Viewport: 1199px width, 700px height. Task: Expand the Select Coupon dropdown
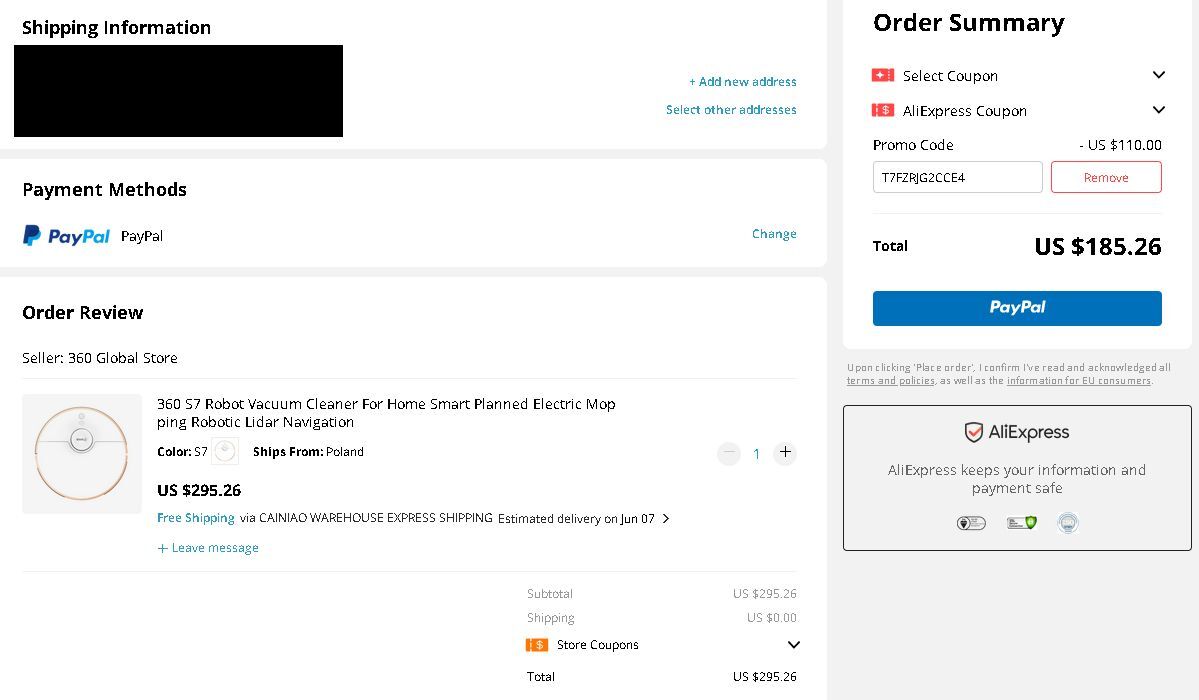1158,75
